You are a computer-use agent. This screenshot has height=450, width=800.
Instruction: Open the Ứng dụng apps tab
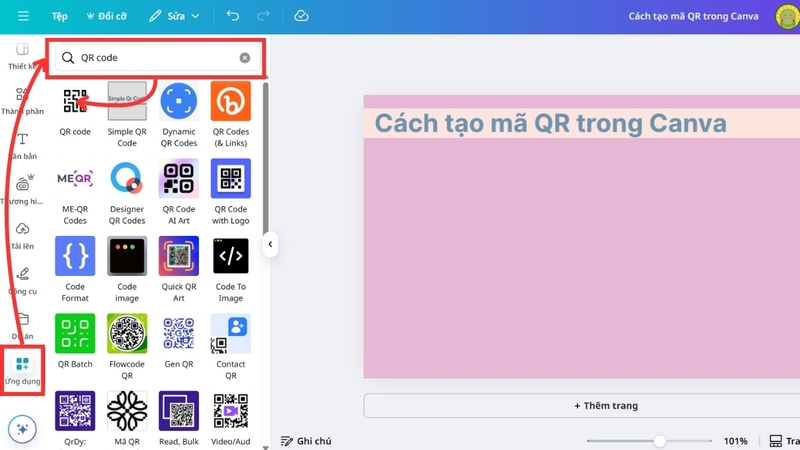(x=22, y=370)
